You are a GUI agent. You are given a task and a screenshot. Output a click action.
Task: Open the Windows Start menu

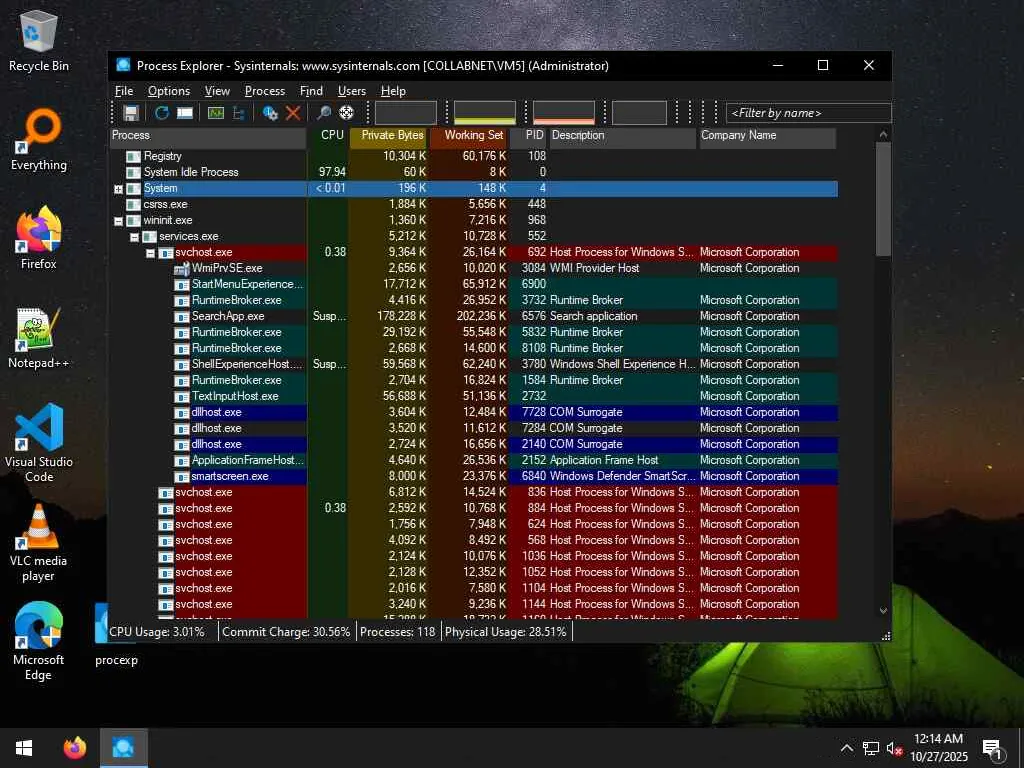(x=24, y=748)
